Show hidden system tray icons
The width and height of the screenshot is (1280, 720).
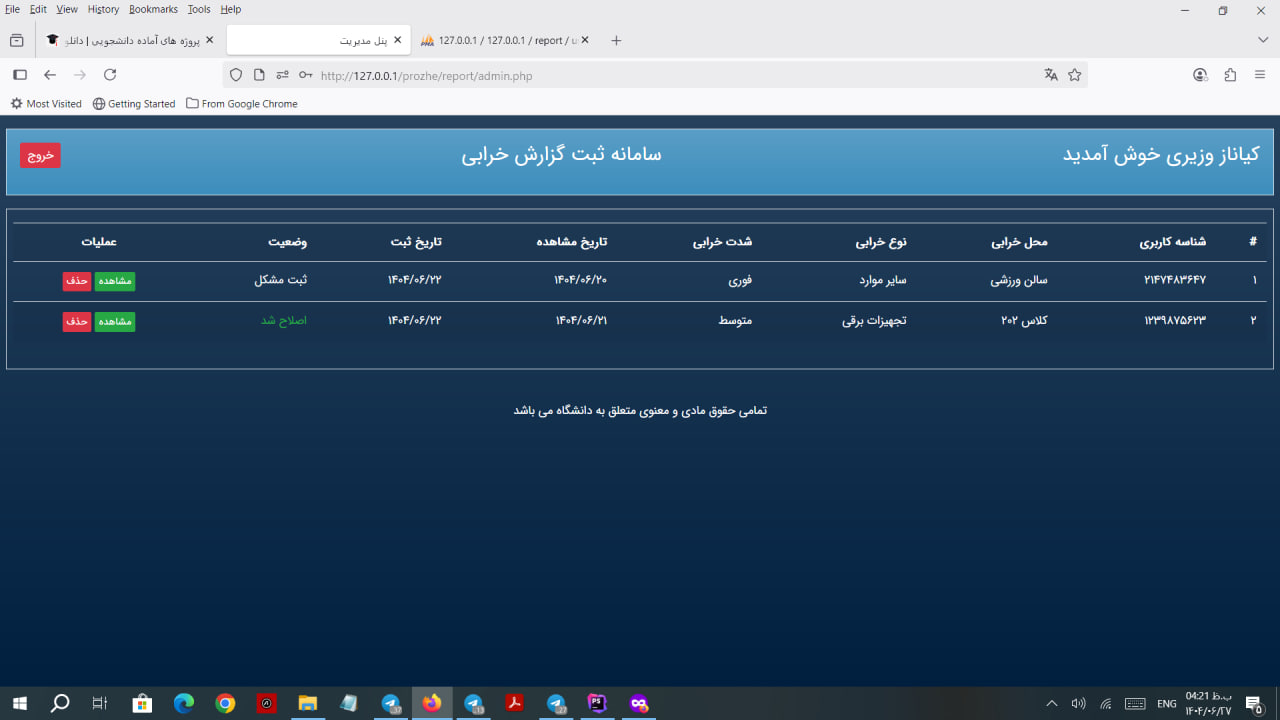pyautogui.click(x=1051, y=704)
